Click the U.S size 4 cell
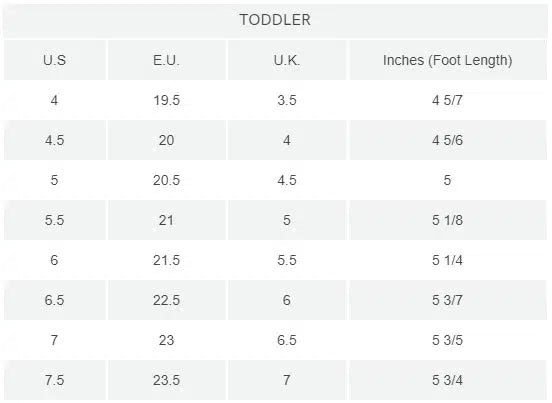Image resolution: width=552 pixels, height=403 pixels. [54, 100]
